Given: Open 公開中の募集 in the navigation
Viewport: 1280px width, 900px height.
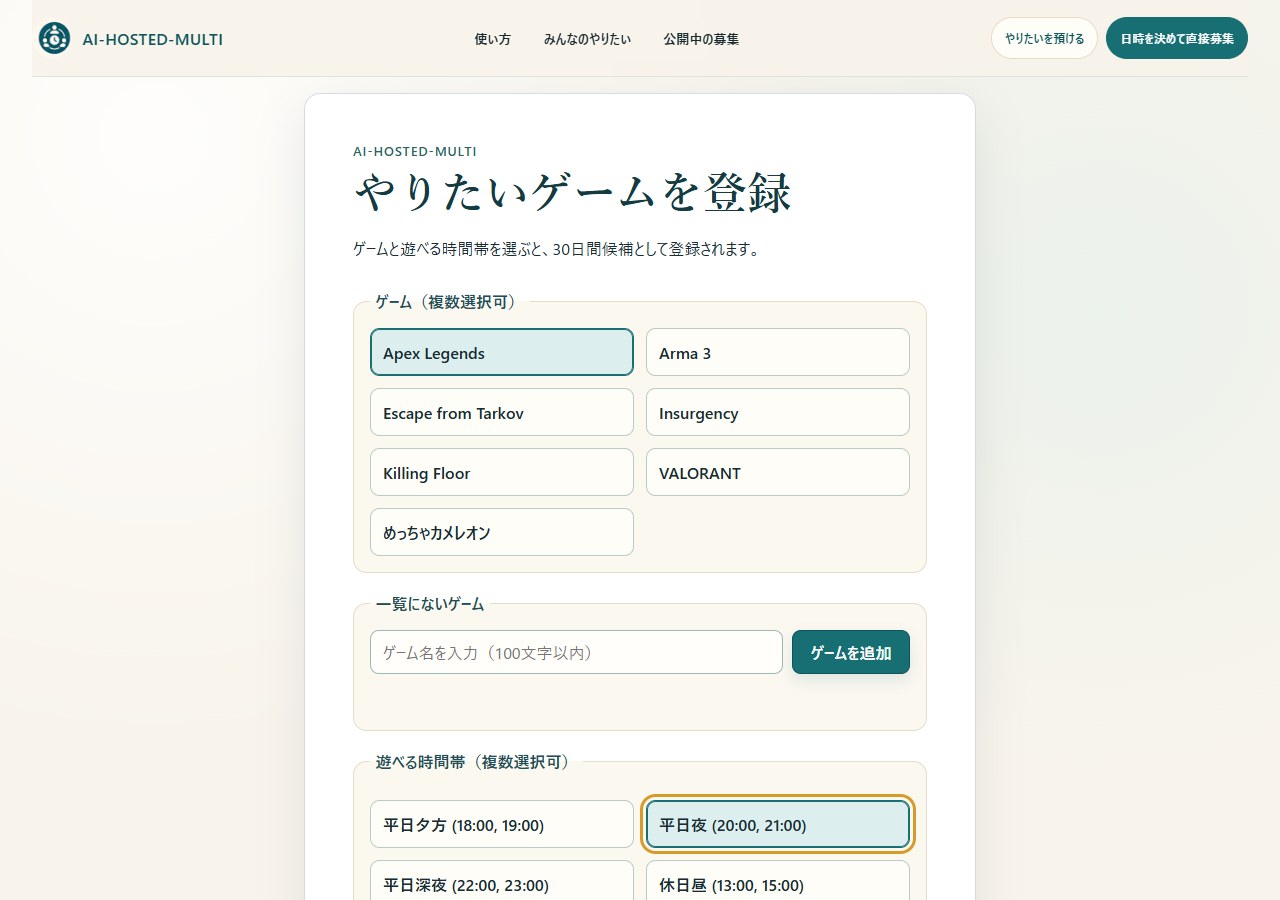Looking at the screenshot, I should click(701, 39).
